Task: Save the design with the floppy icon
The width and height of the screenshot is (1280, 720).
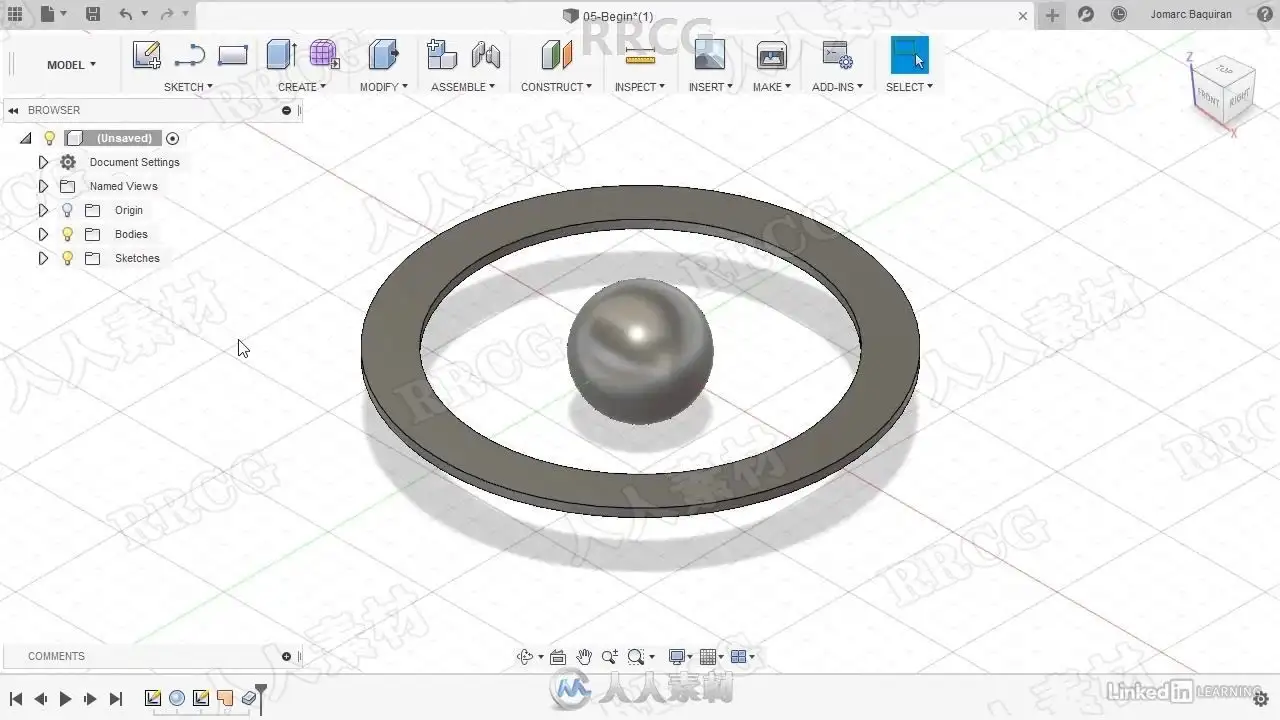Action: (93, 14)
